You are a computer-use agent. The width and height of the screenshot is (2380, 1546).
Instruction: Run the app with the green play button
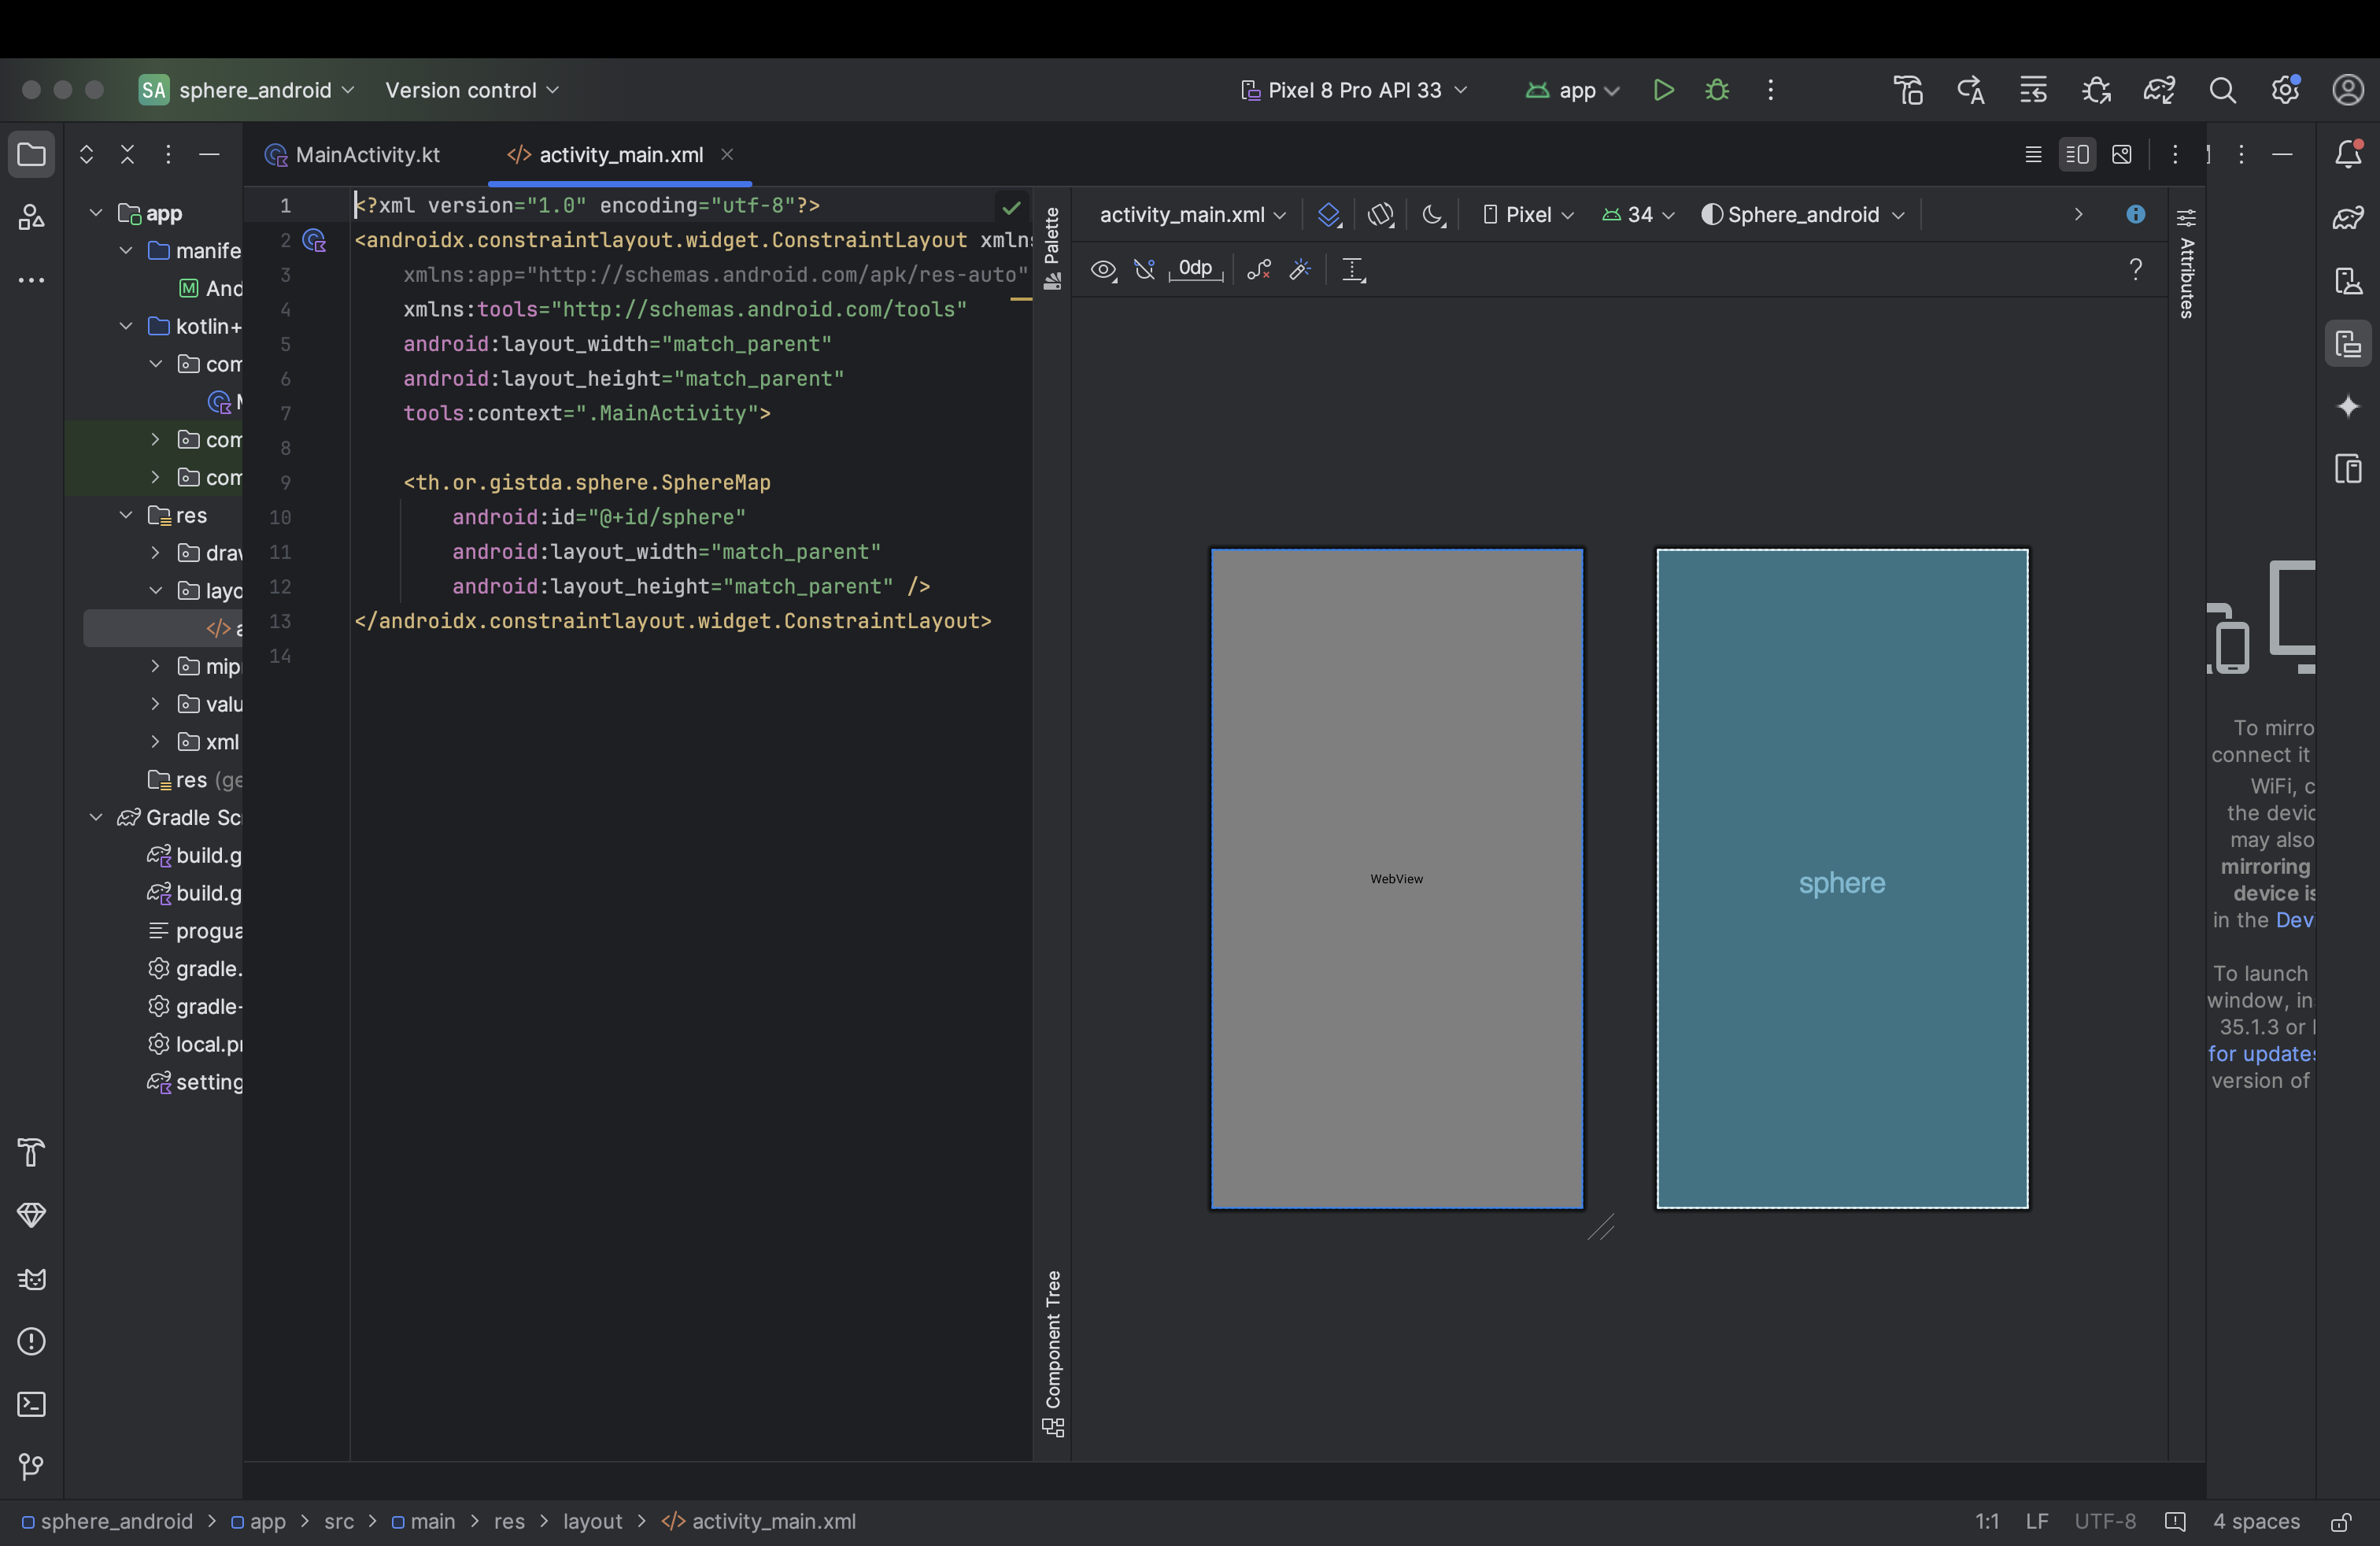click(1663, 90)
